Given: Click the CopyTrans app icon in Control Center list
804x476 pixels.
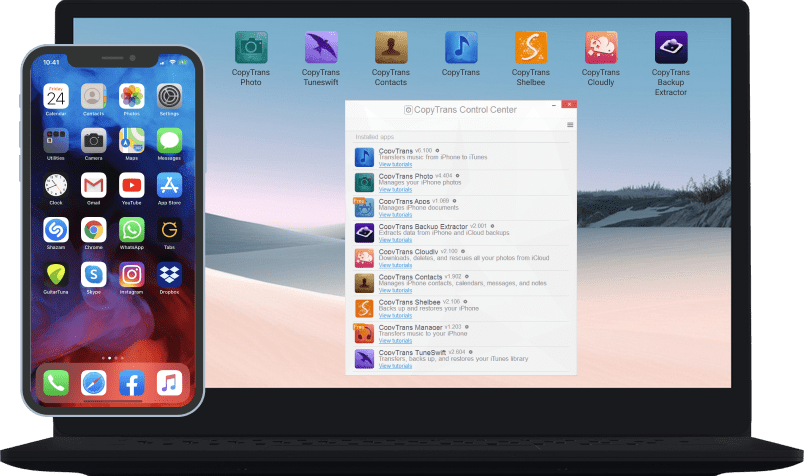Looking at the screenshot, I should coord(364,157).
